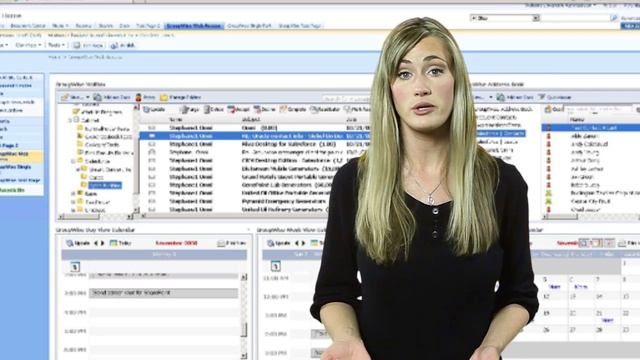Open Manage Folders in mailbox toolbar

(x=180, y=97)
